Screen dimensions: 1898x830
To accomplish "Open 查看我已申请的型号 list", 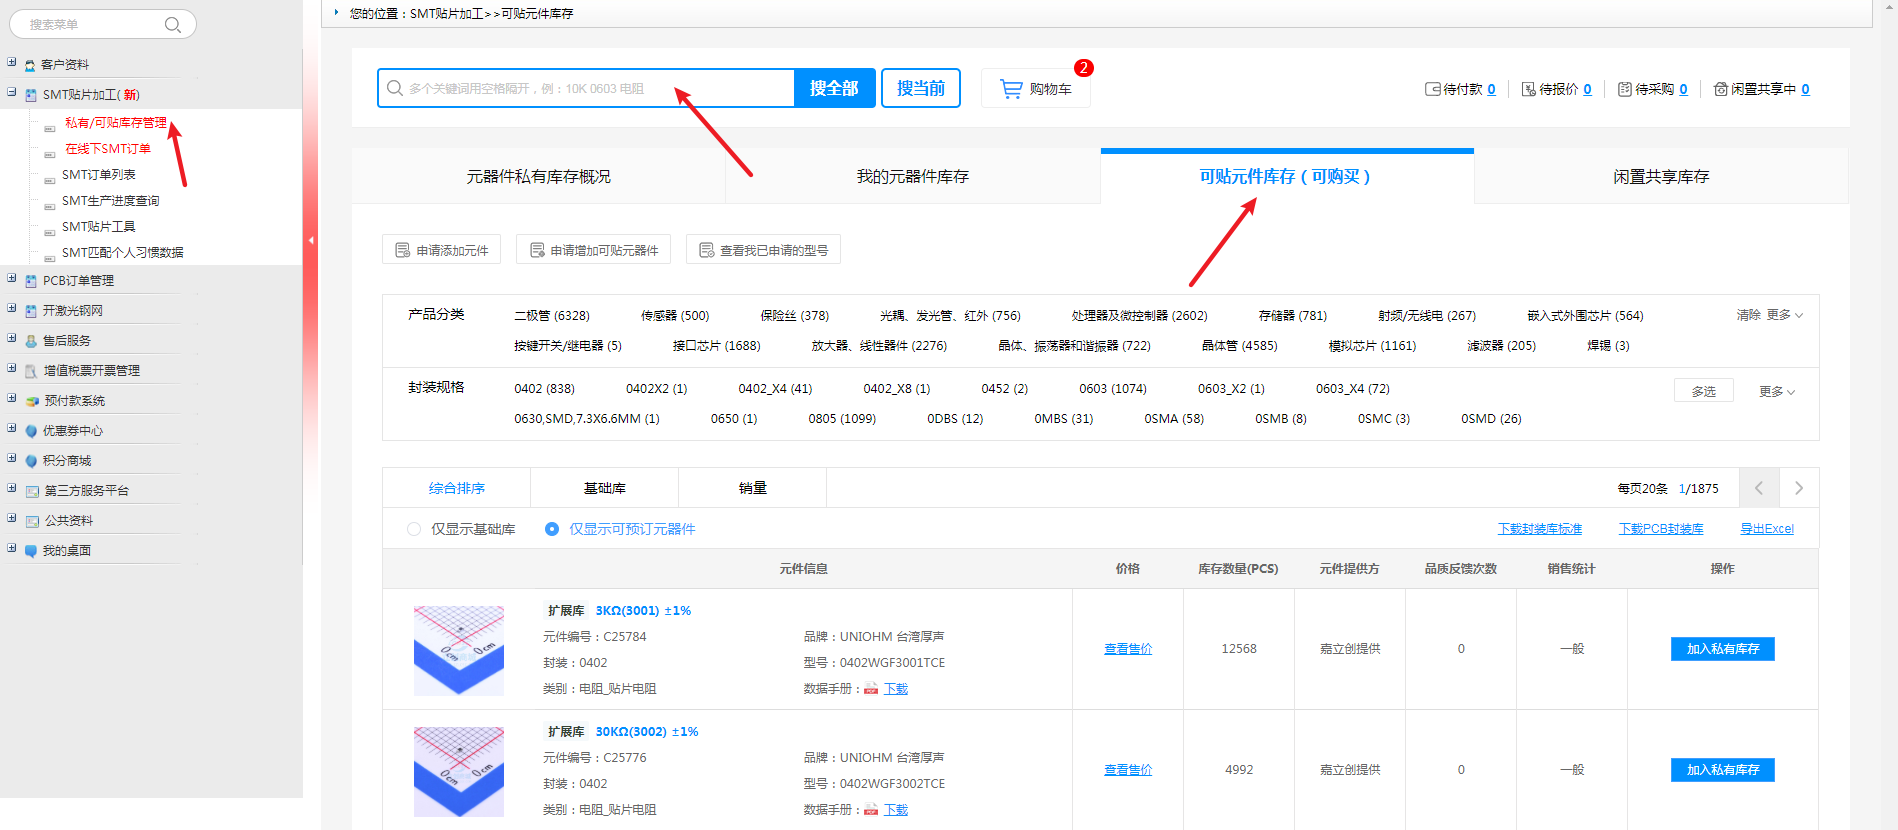I will pyautogui.click(x=763, y=250).
